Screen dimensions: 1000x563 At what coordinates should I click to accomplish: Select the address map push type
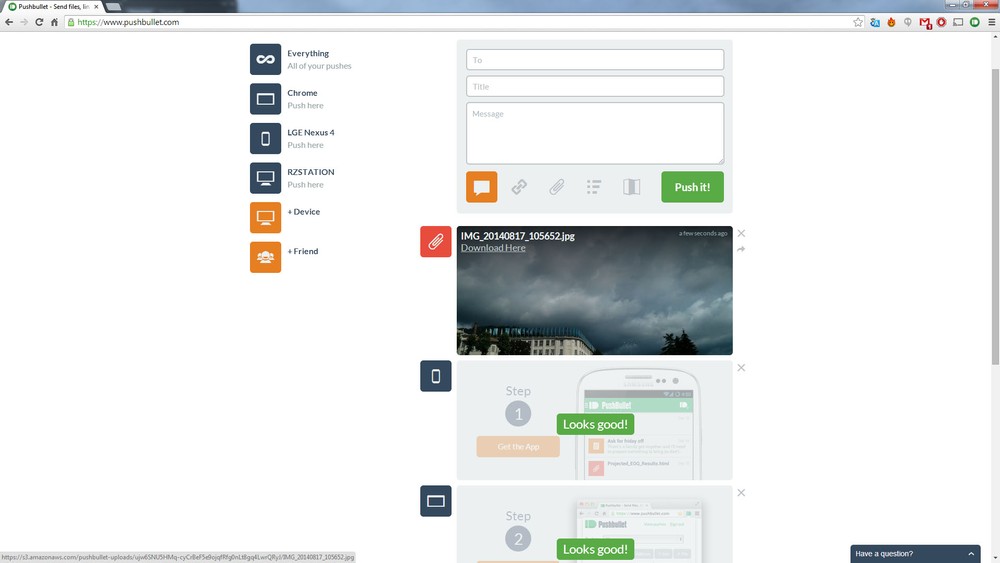pyautogui.click(x=631, y=187)
